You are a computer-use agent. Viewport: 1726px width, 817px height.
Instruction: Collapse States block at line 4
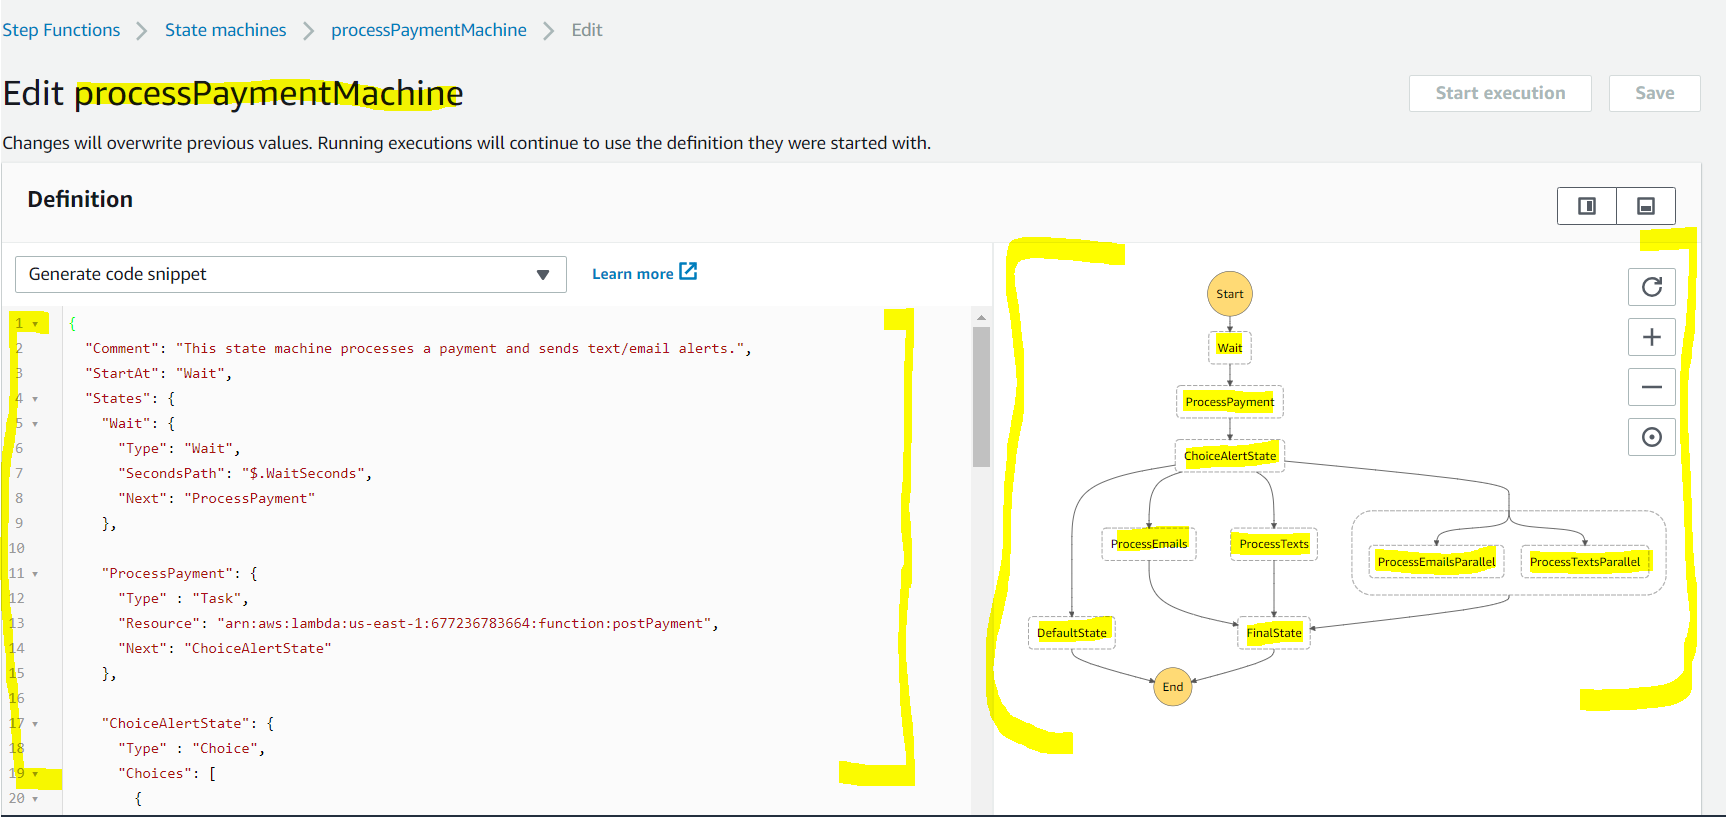coord(35,399)
